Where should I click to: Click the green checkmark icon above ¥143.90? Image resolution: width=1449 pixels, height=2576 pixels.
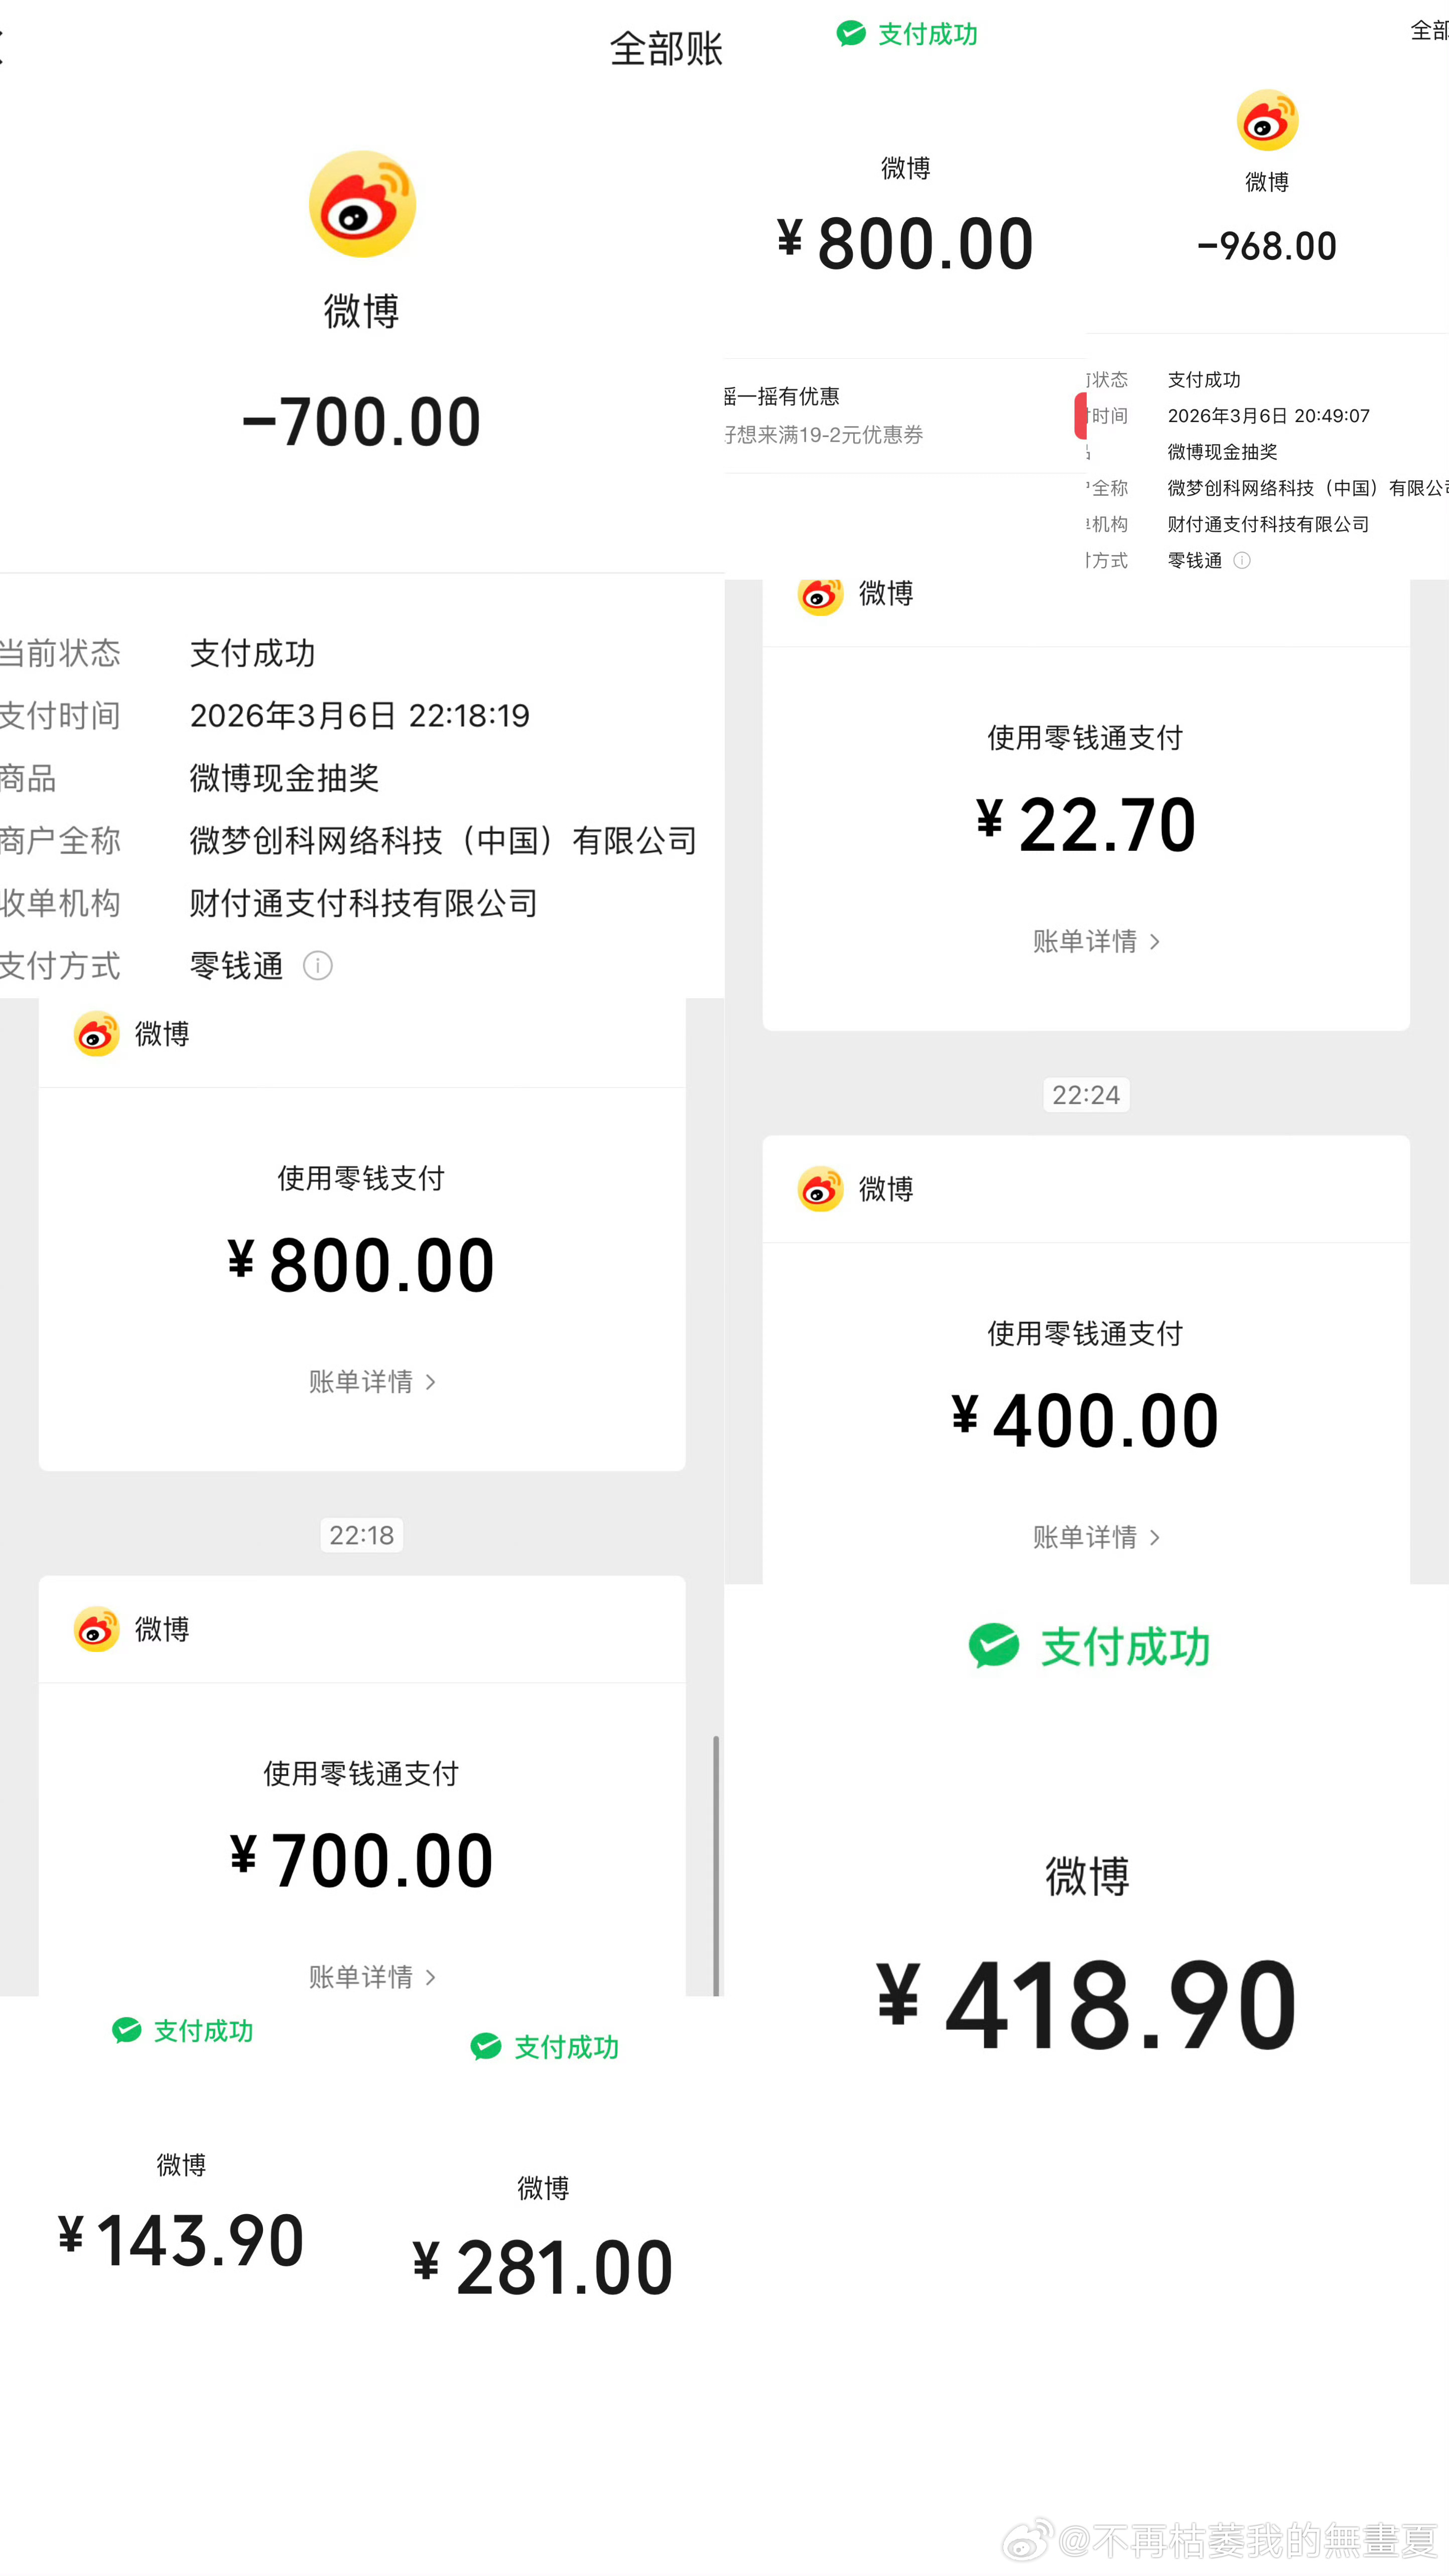pyautogui.click(x=127, y=2030)
